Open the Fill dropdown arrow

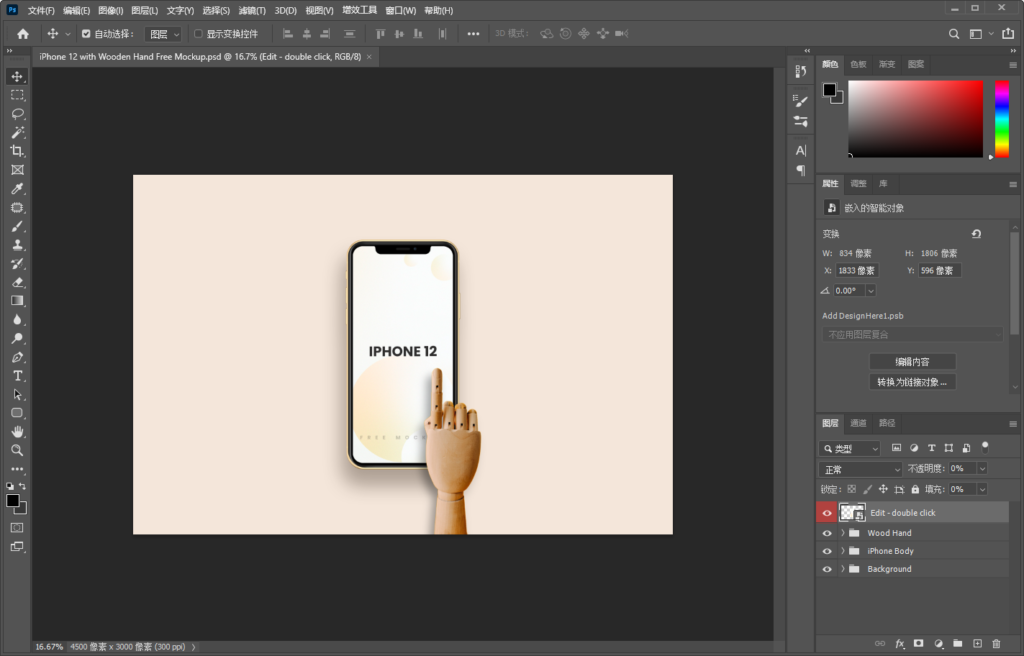(982, 489)
